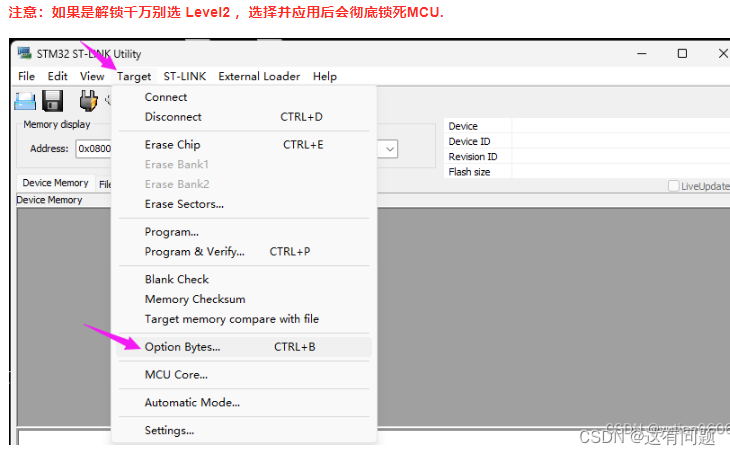730x455 pixels.
Task: Select MCU Core... menu entry
Action: pyautogui.click(x=244, y=375)
